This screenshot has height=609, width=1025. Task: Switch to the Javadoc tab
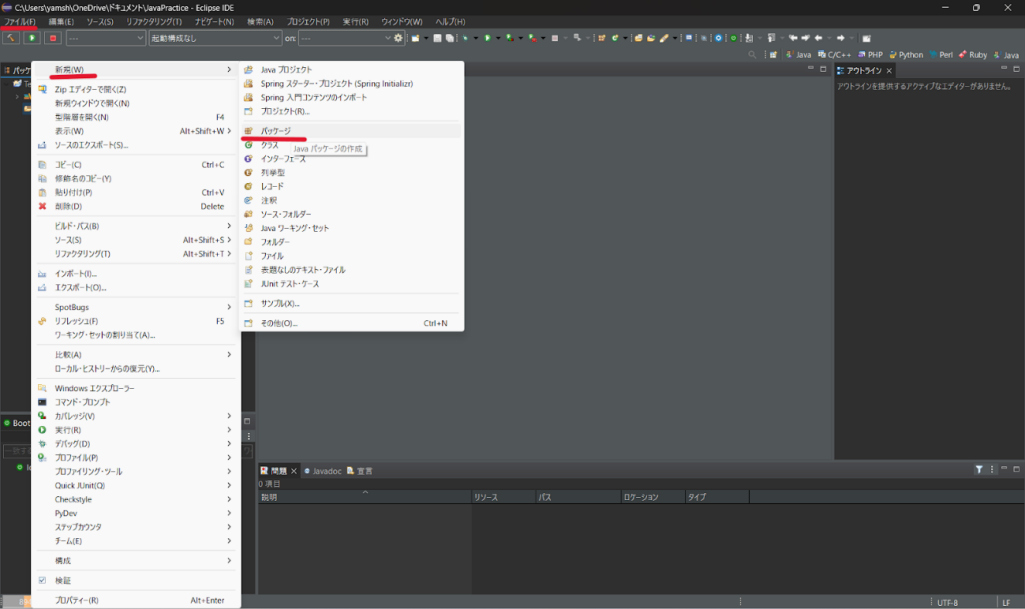pos(322,471)
